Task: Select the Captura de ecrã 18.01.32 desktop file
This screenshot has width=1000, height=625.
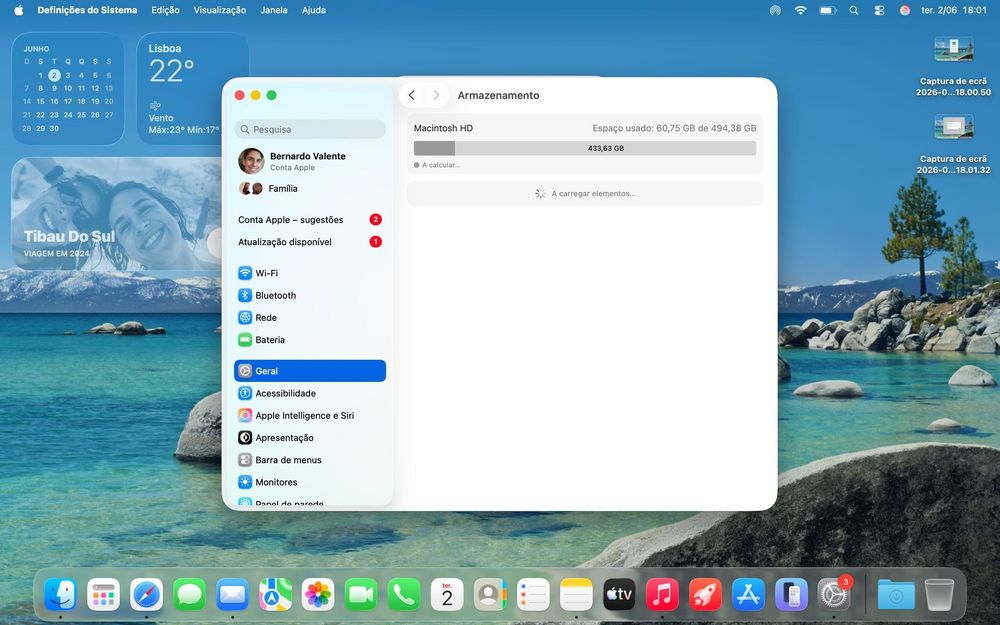Action: tap(953, 144)
